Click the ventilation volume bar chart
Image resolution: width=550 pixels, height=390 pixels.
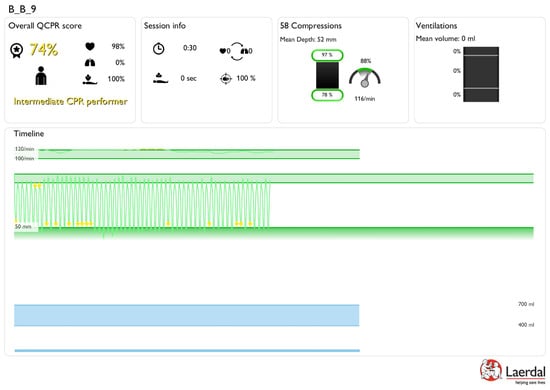point(481,74)
